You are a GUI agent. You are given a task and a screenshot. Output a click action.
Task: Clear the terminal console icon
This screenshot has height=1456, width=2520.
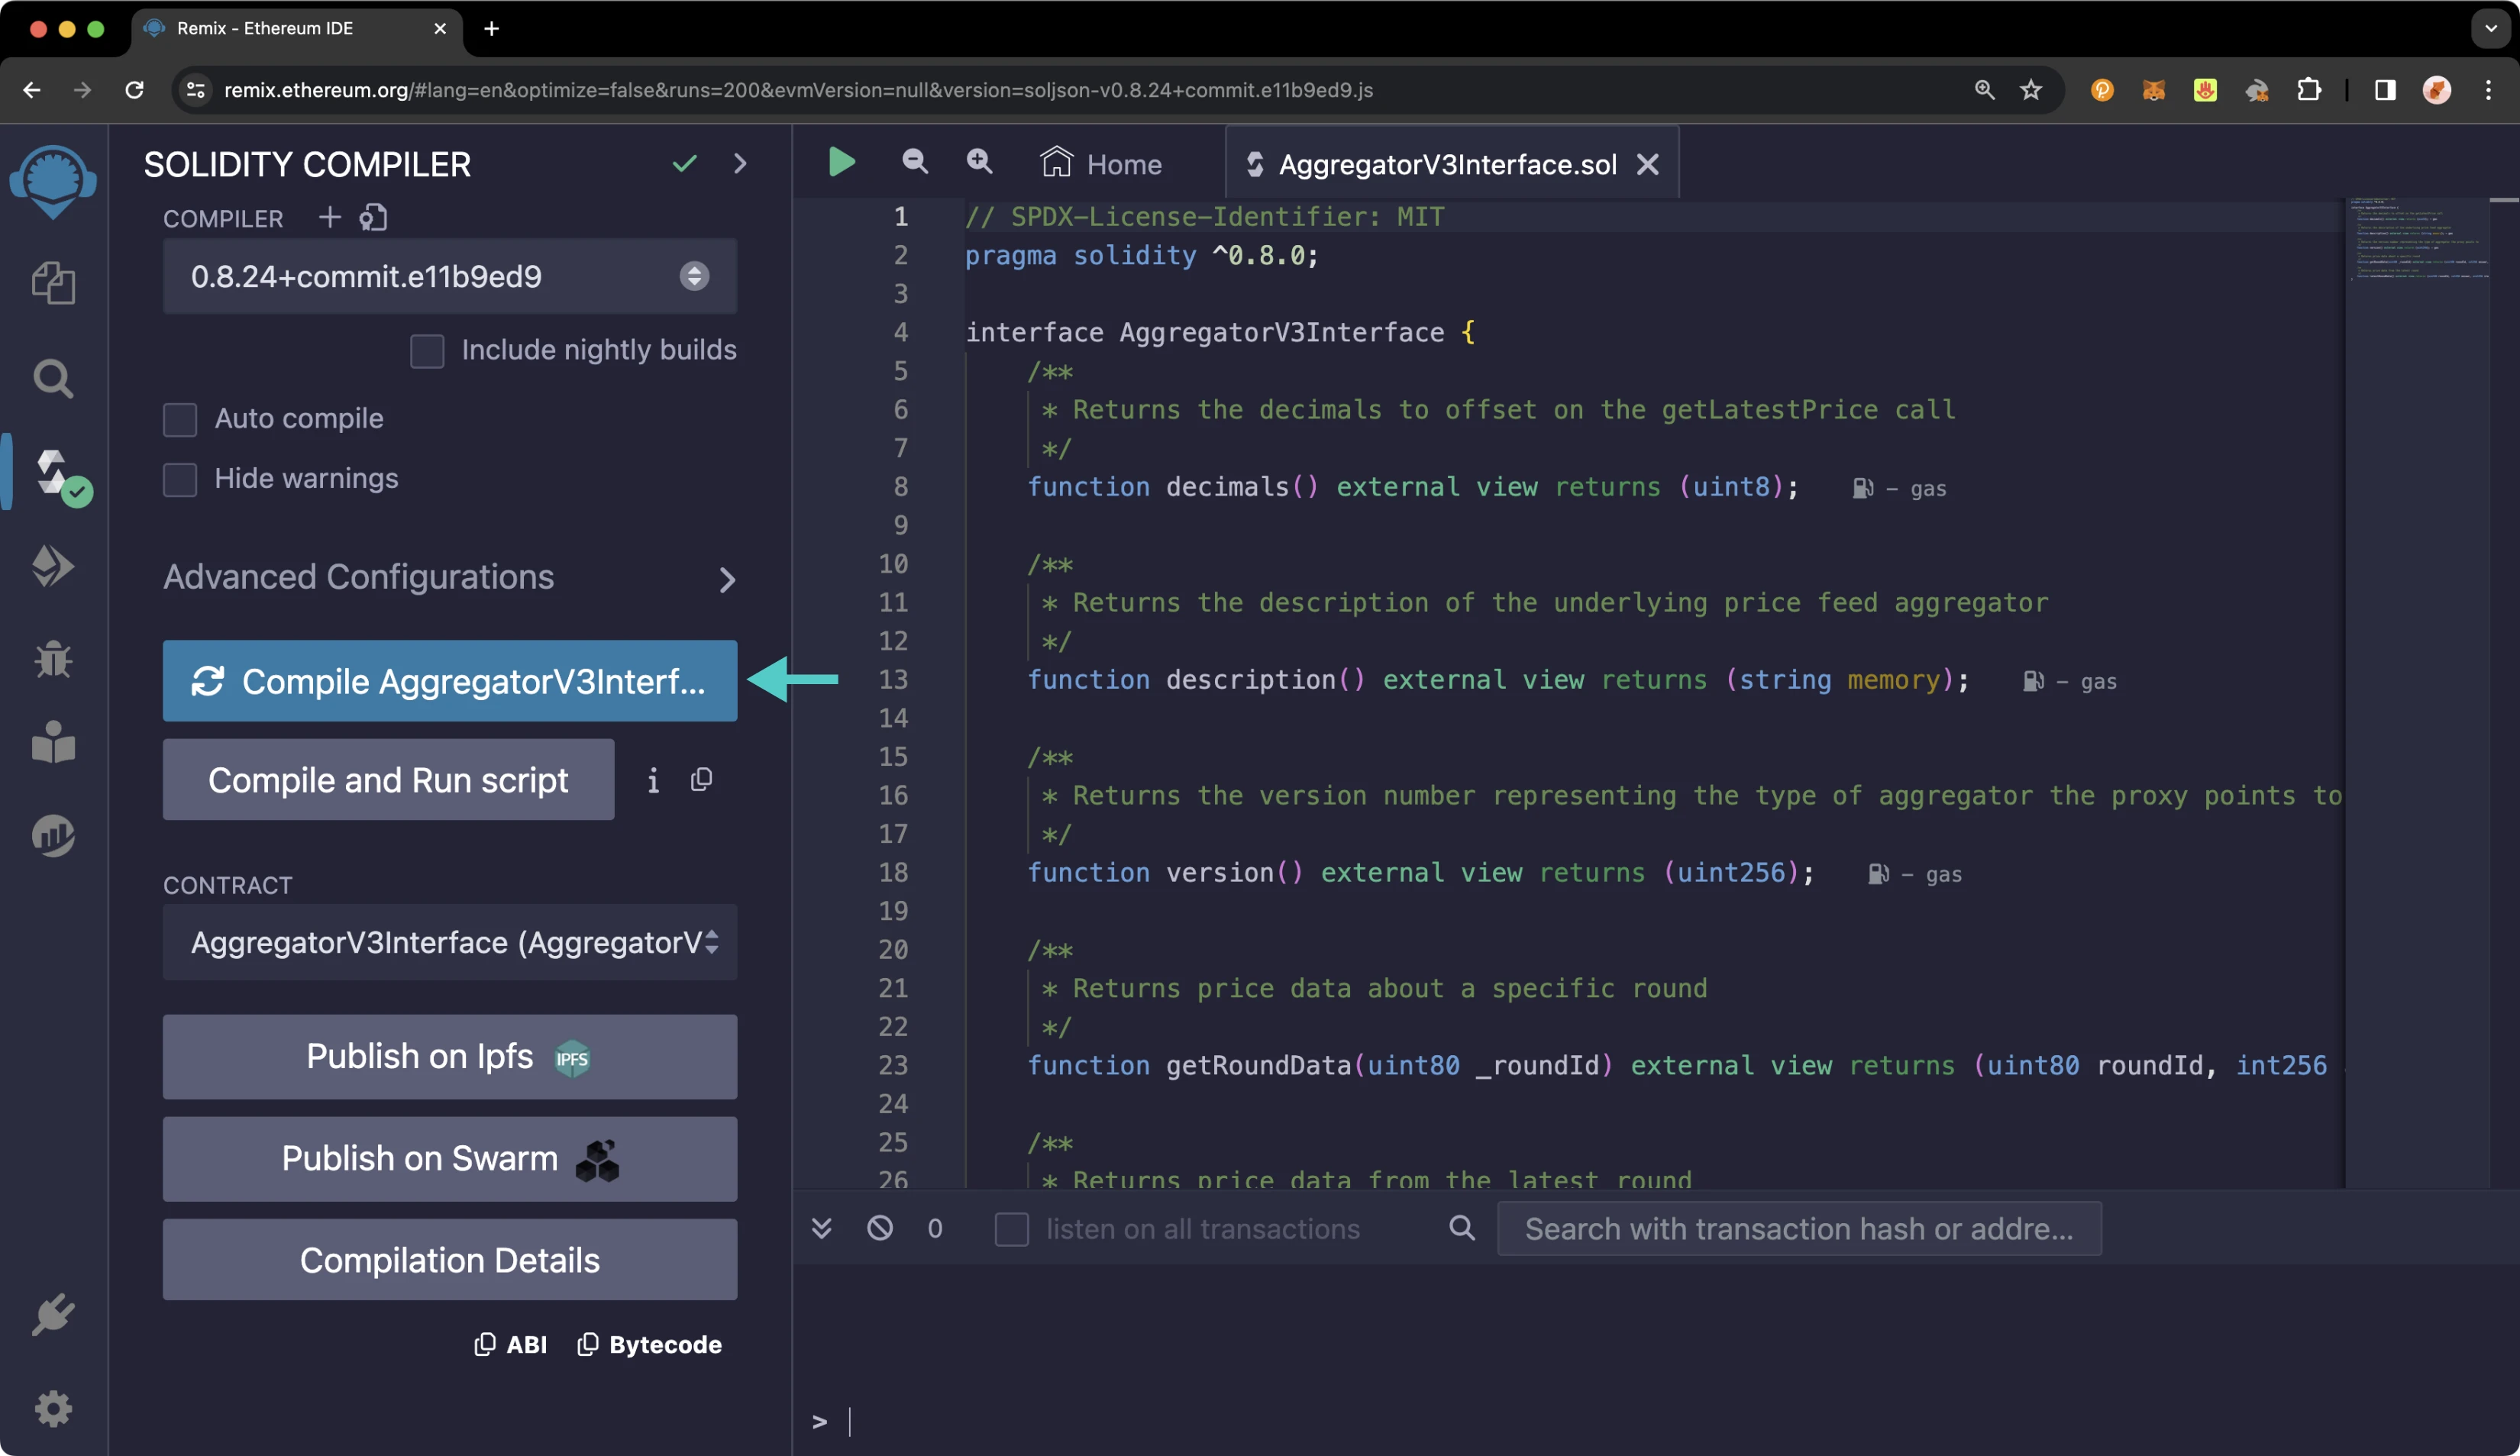pos(880,1228)
